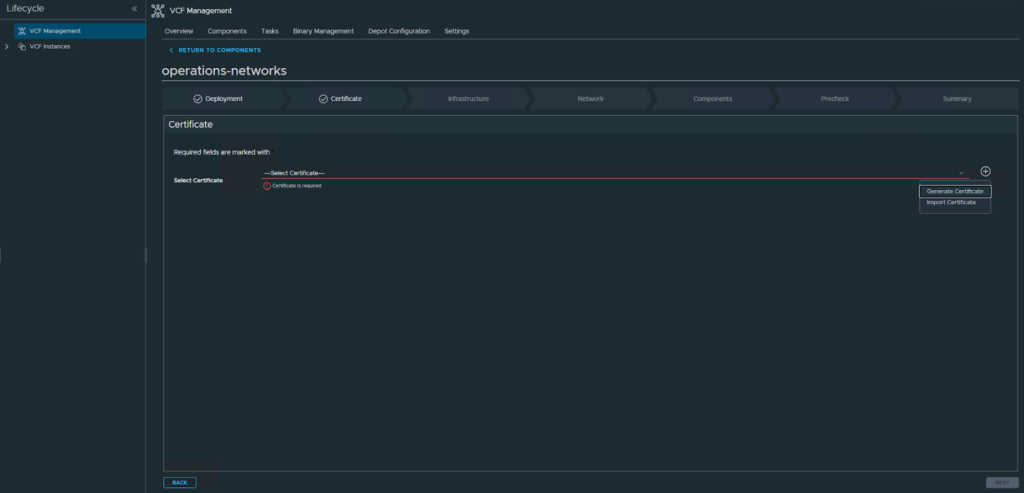Click the Certificate section heading

(x=191, y=124)
